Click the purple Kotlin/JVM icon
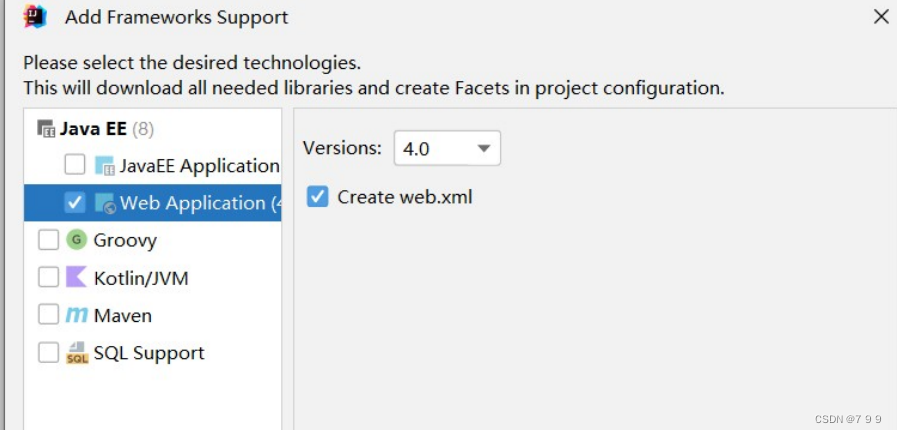 (x=76, y=277)
